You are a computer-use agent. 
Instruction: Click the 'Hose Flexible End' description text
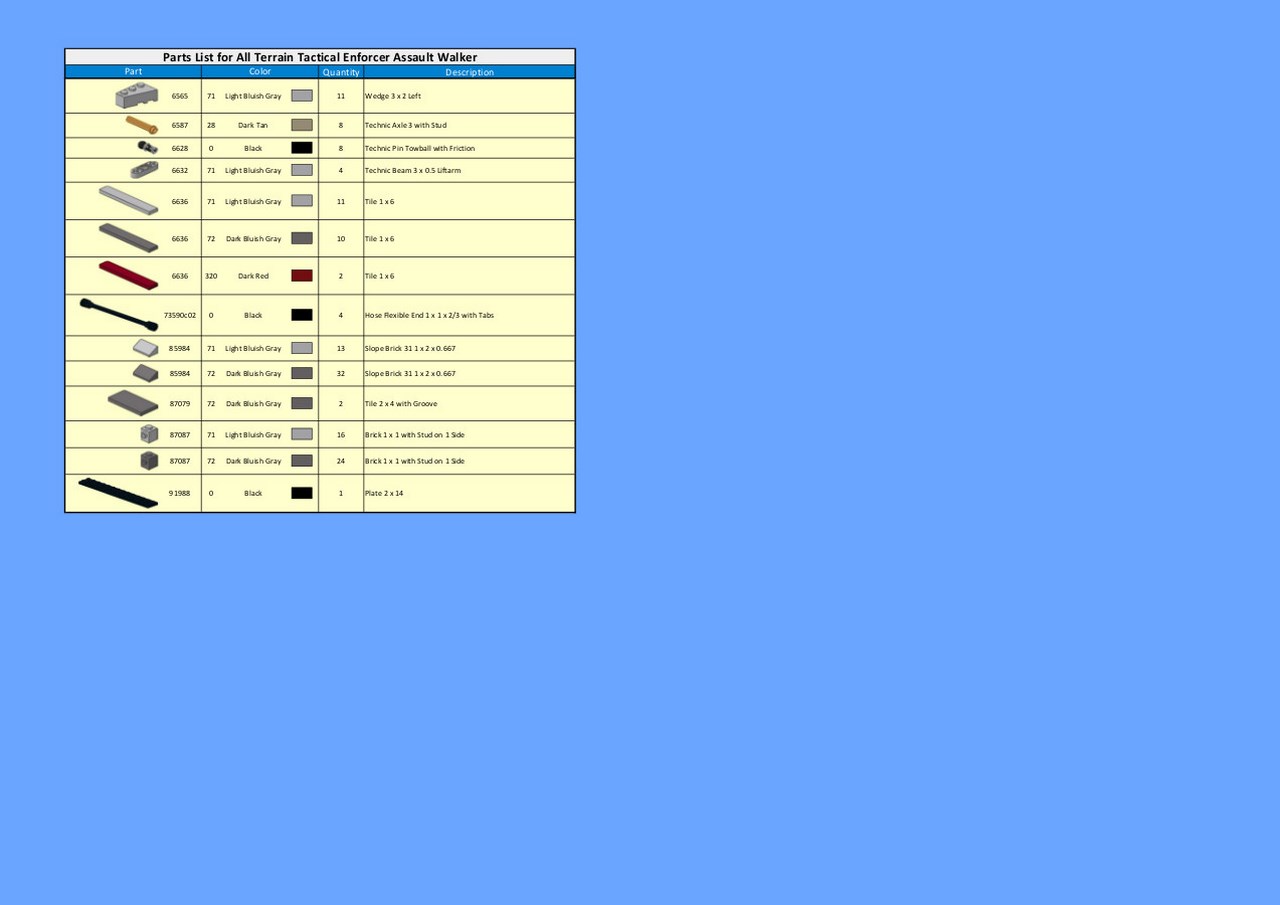click(430, 315)
